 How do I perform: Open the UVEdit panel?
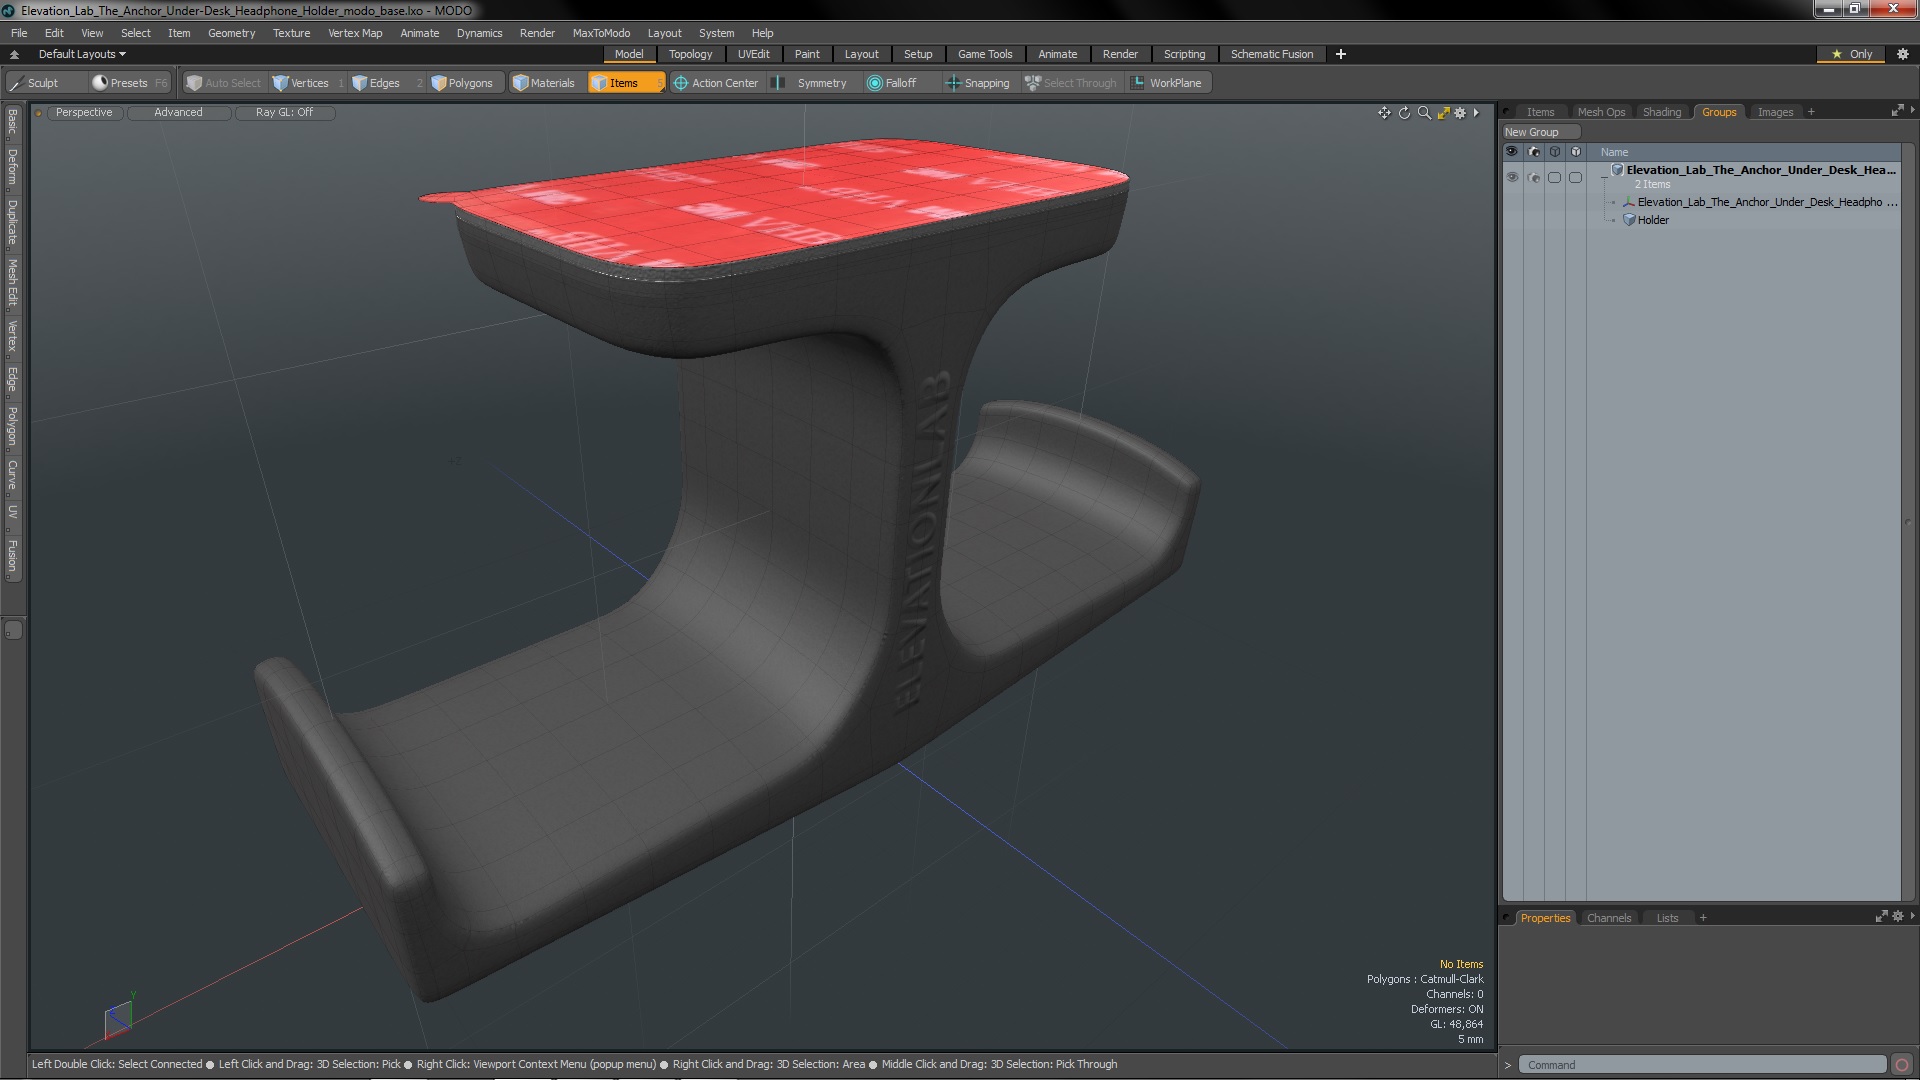pos(753,54)
